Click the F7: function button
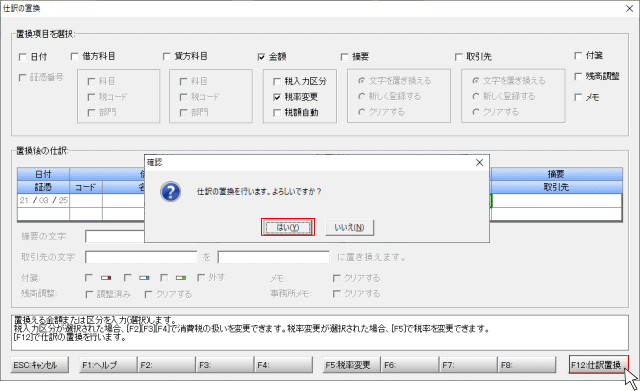The height and width of the screenshot is (391, 640). (x=469, y=365)
